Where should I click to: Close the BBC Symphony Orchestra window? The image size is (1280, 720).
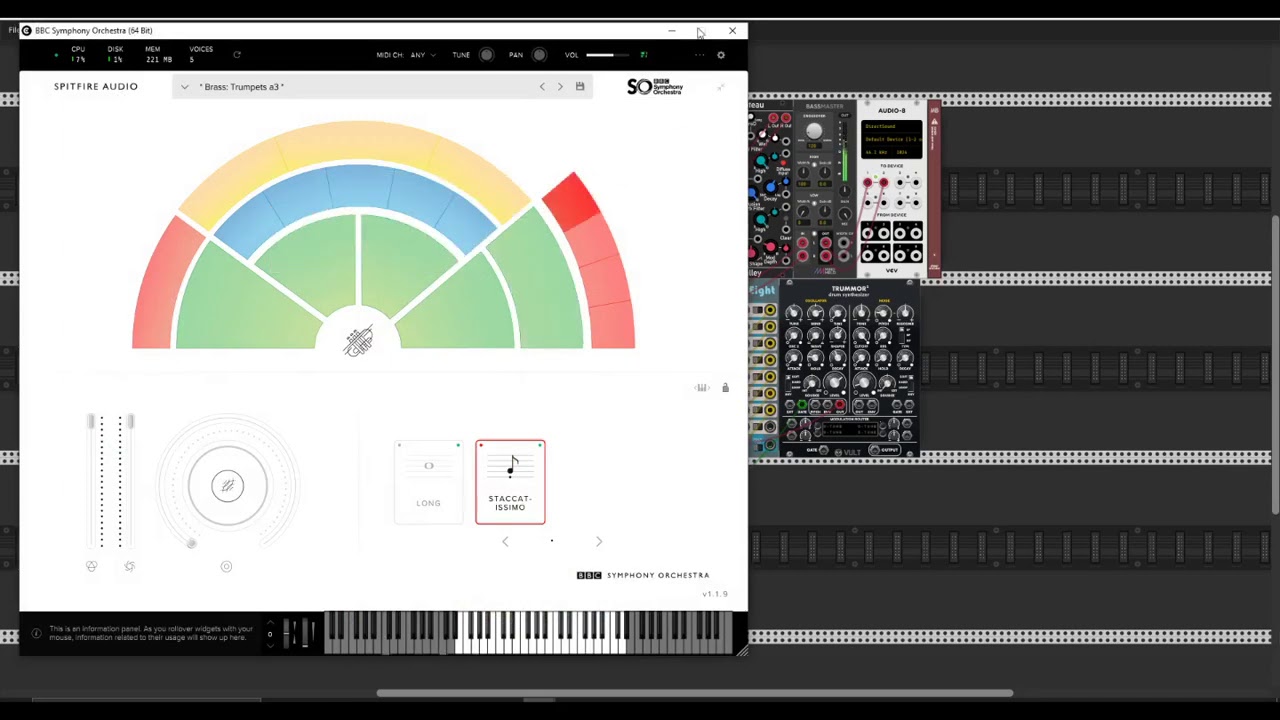[732, 31]
